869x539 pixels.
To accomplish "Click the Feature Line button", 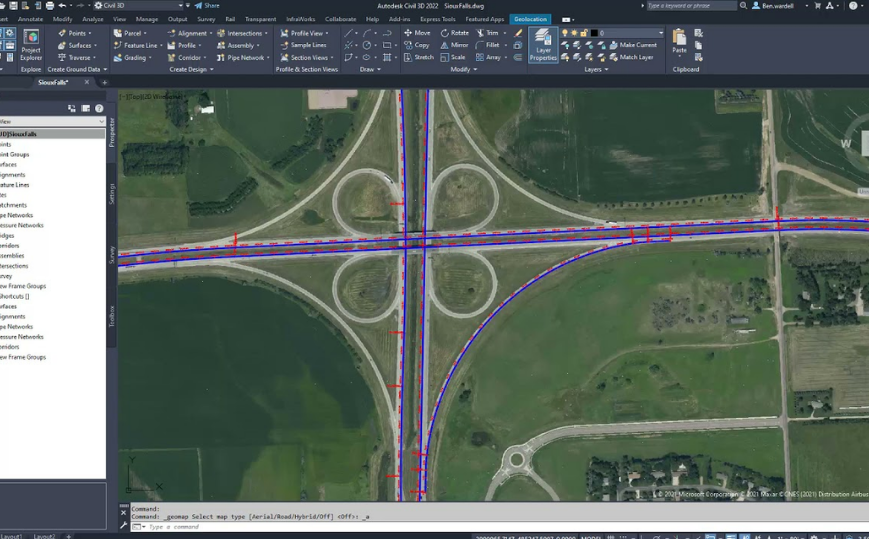I will pyautogui.click(x=137, y=45).
